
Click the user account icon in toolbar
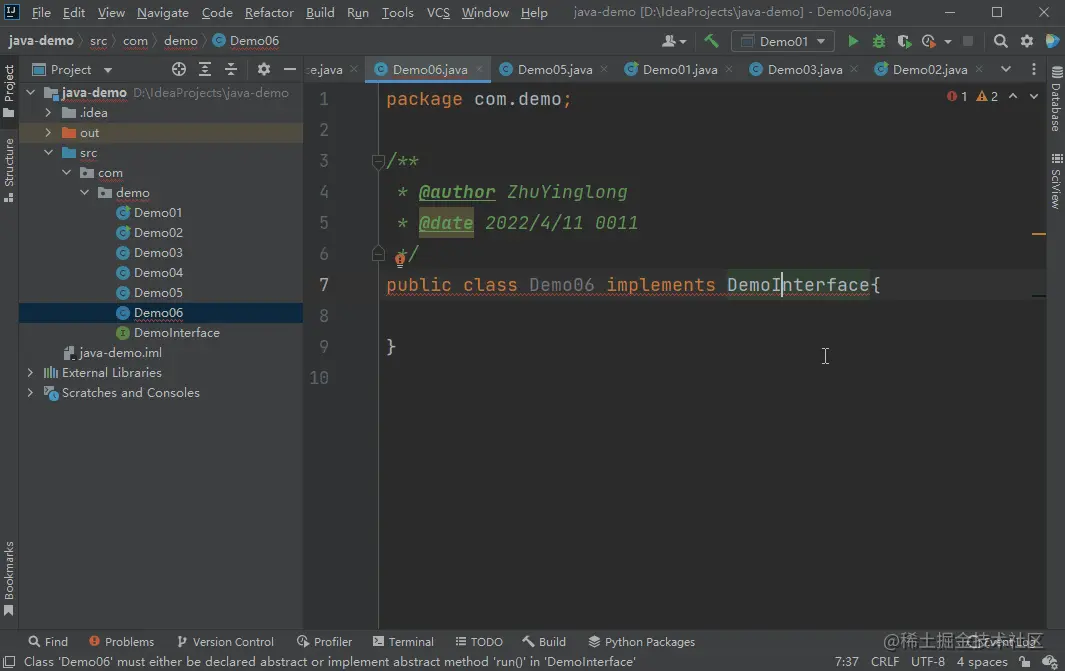(x=674, y=41)
